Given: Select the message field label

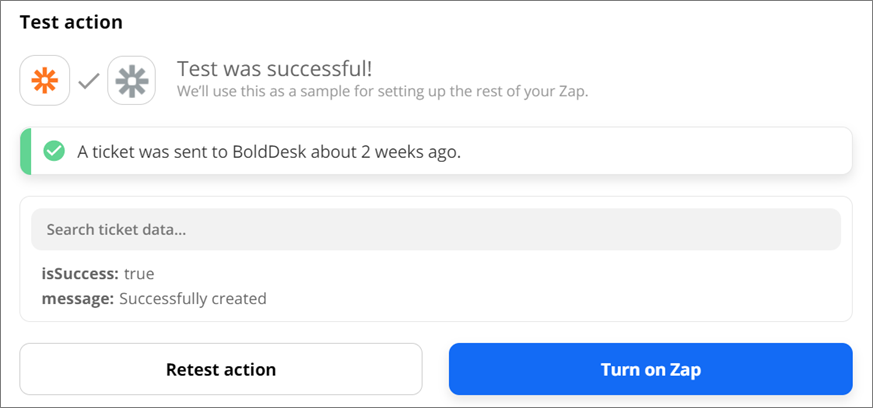Looking at the screenshot, I should [78, 299].
